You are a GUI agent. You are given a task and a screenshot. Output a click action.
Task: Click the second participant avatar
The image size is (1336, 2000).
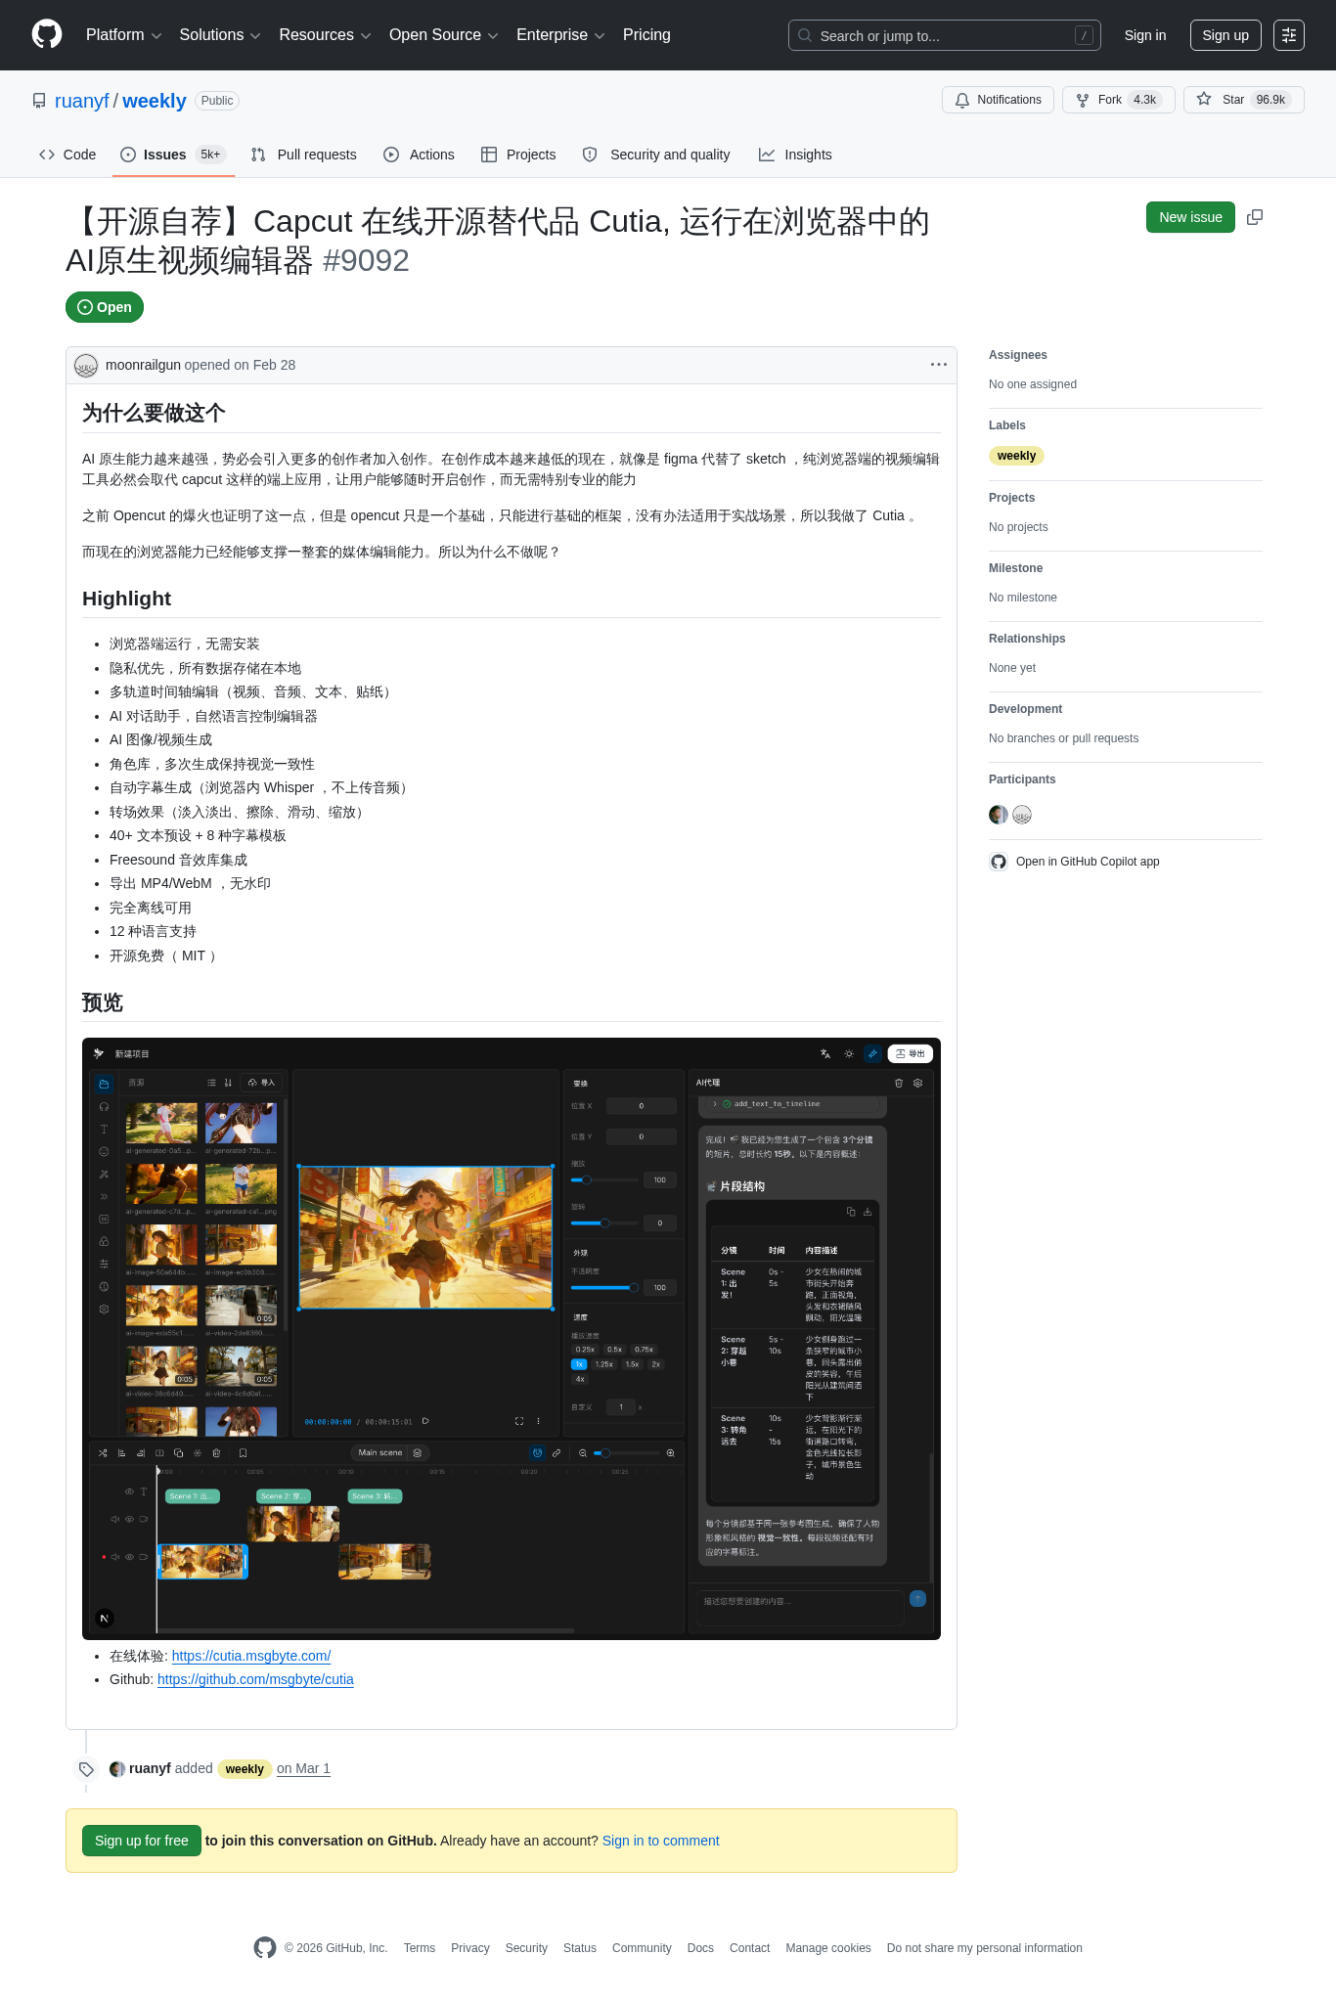tap(1022, 815)
